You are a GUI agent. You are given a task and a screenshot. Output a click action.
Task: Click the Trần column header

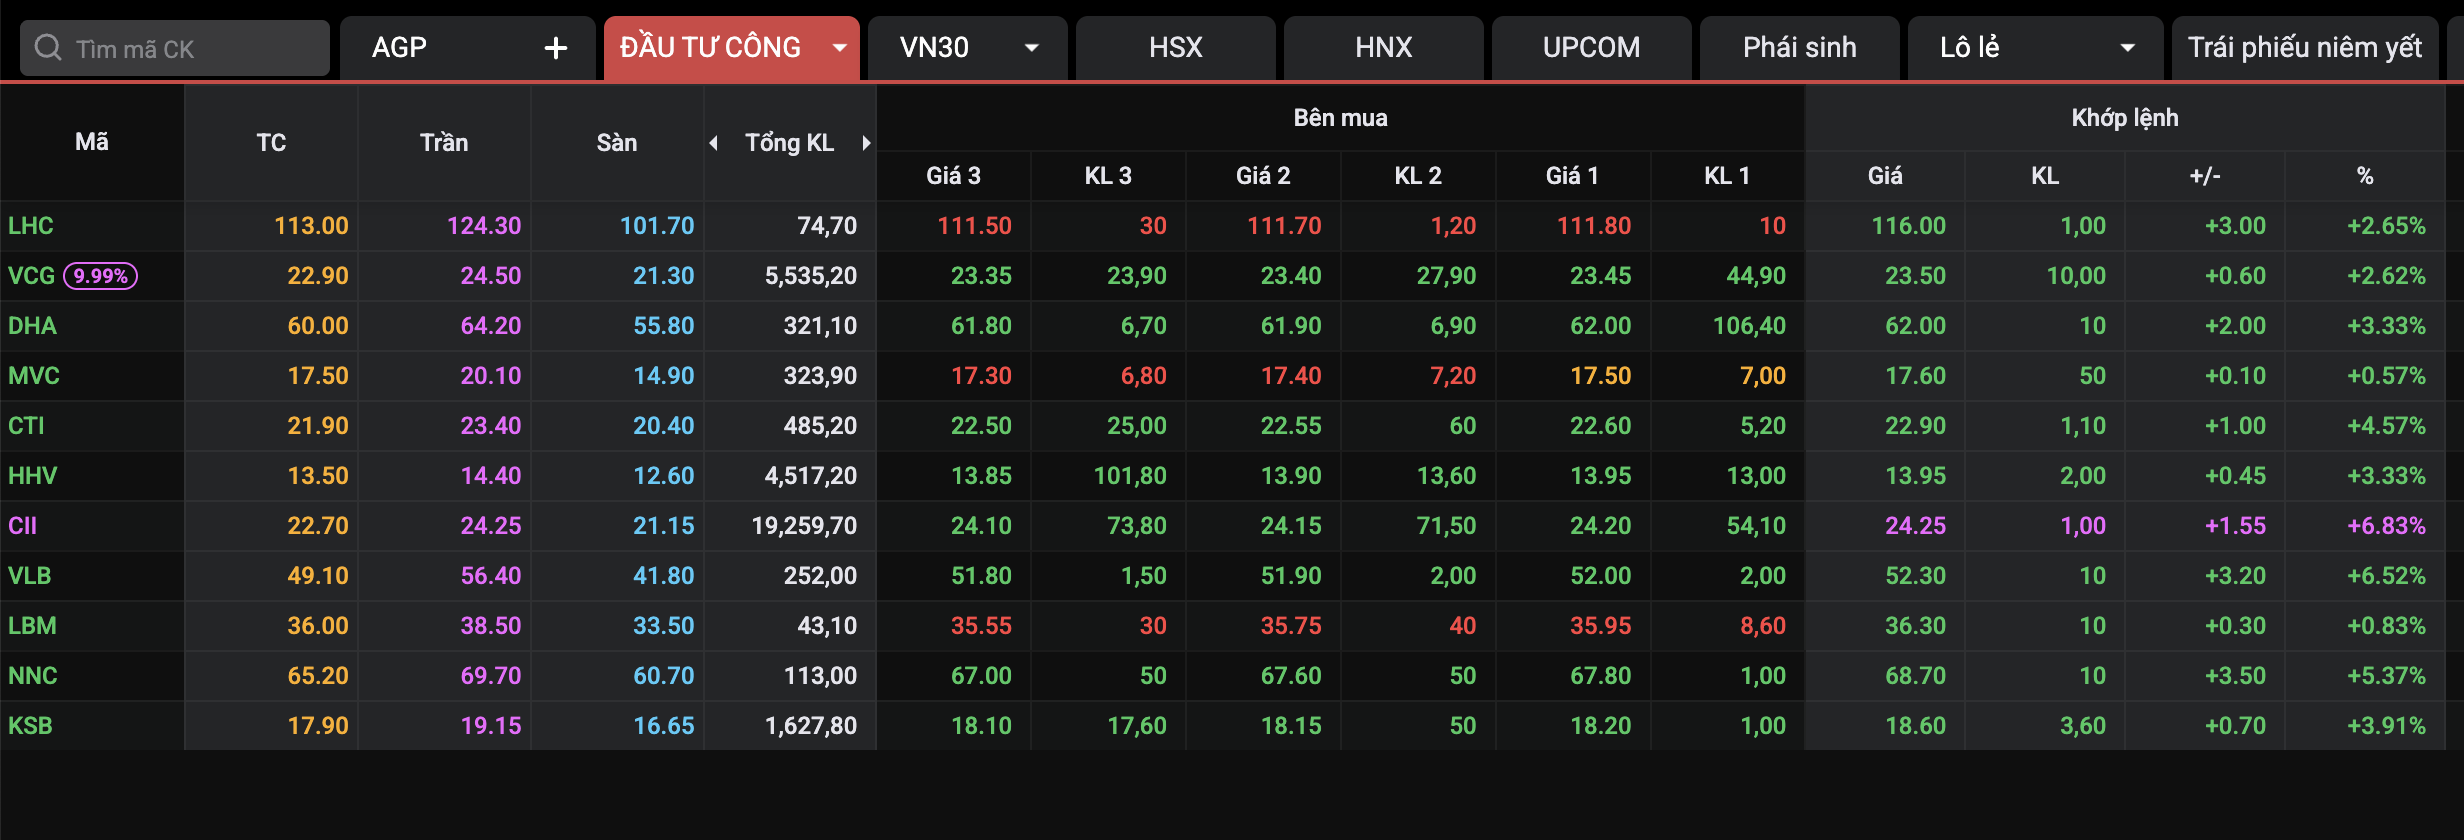(x=444, y=143)
